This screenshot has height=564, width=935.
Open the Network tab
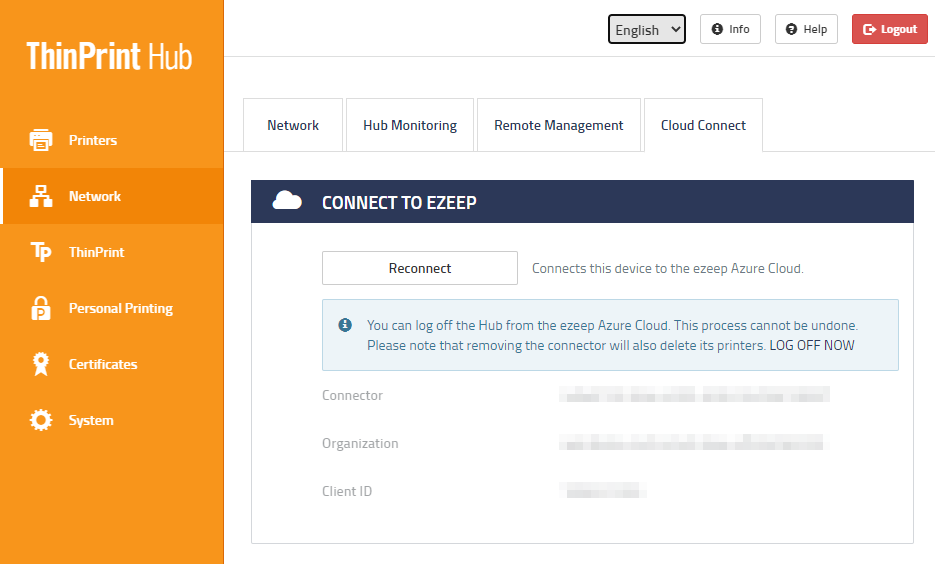click(x=293, y=125)
